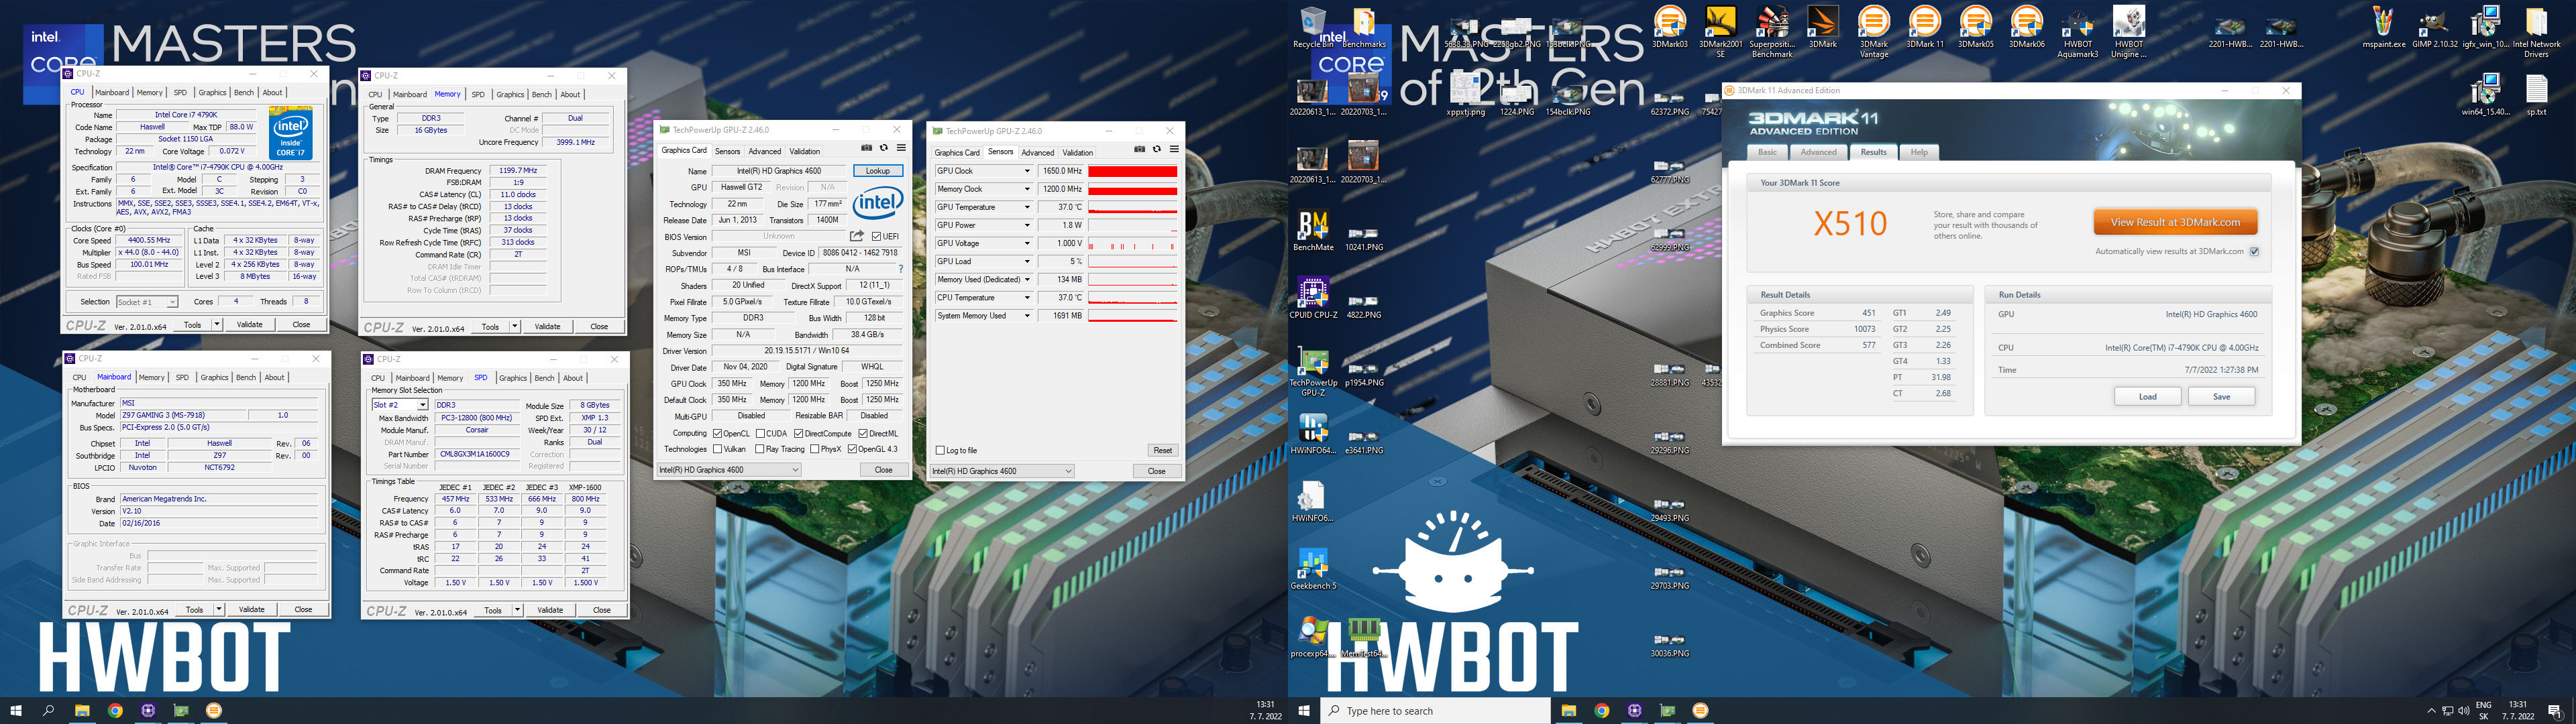
Task: Open the 3DMark06 desktop shortcut
Action: coord(2026,28)
